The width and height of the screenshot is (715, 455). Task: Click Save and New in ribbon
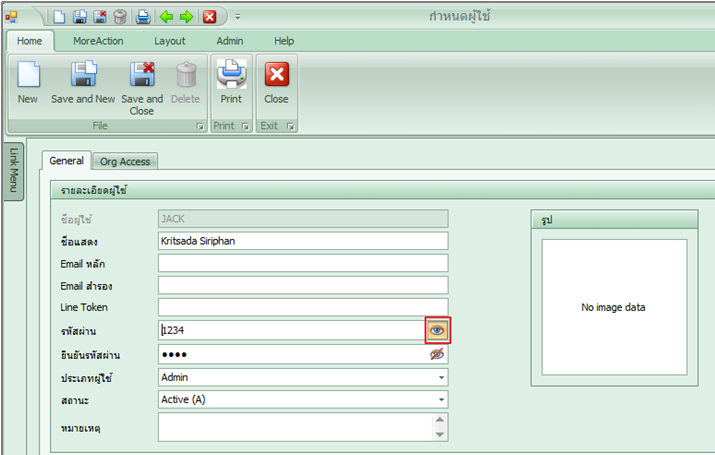83,83
